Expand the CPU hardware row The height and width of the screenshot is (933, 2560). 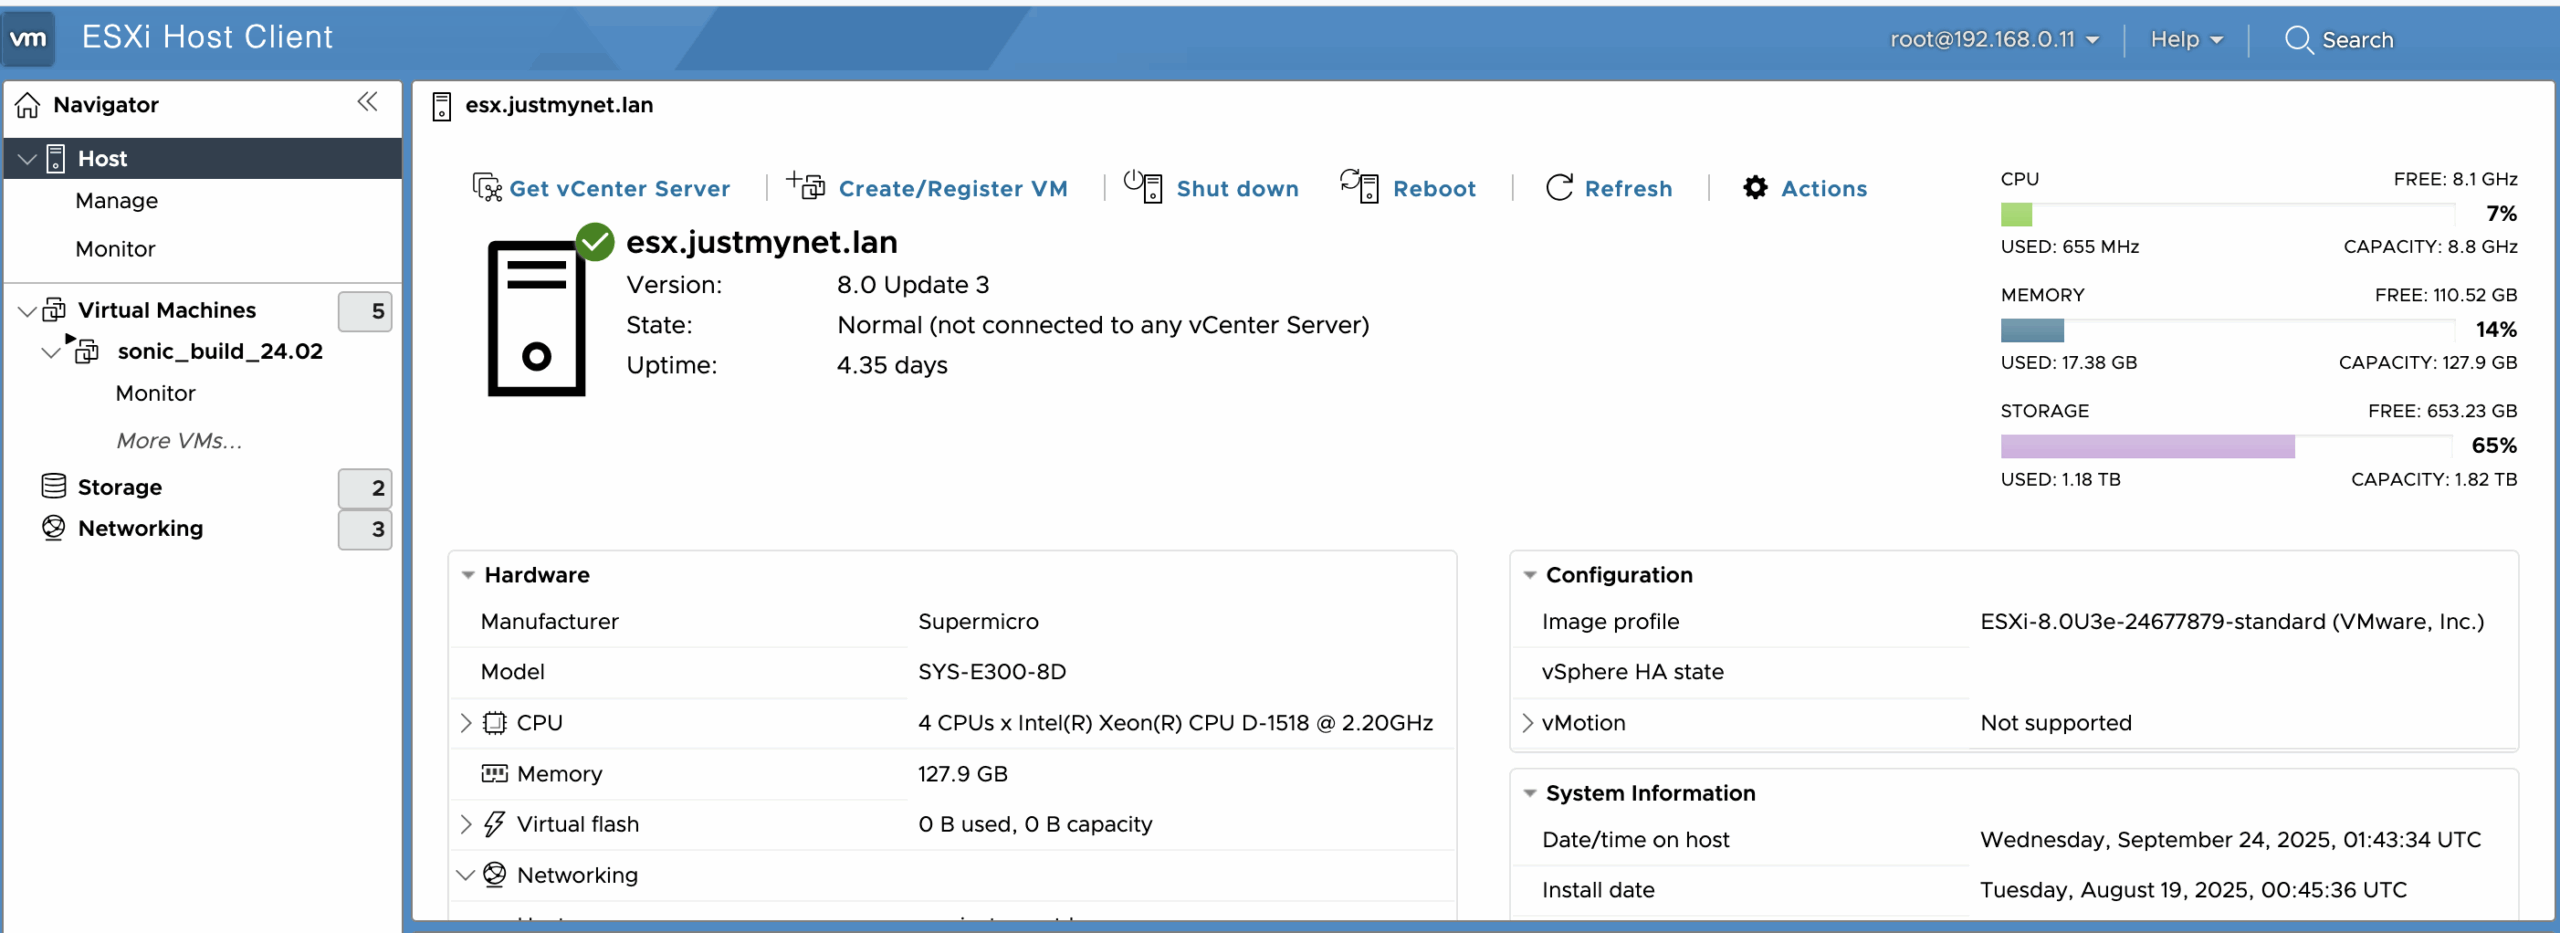[466, 723]
